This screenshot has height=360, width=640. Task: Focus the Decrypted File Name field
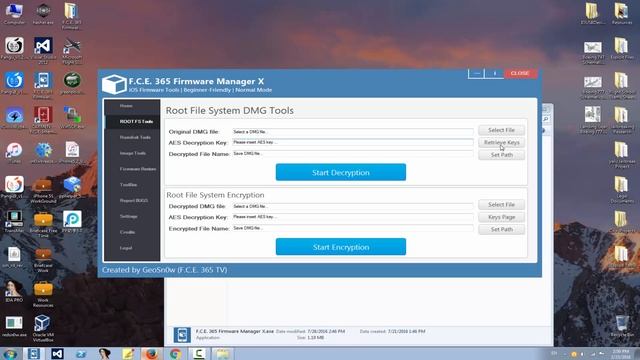coord(353,154)
